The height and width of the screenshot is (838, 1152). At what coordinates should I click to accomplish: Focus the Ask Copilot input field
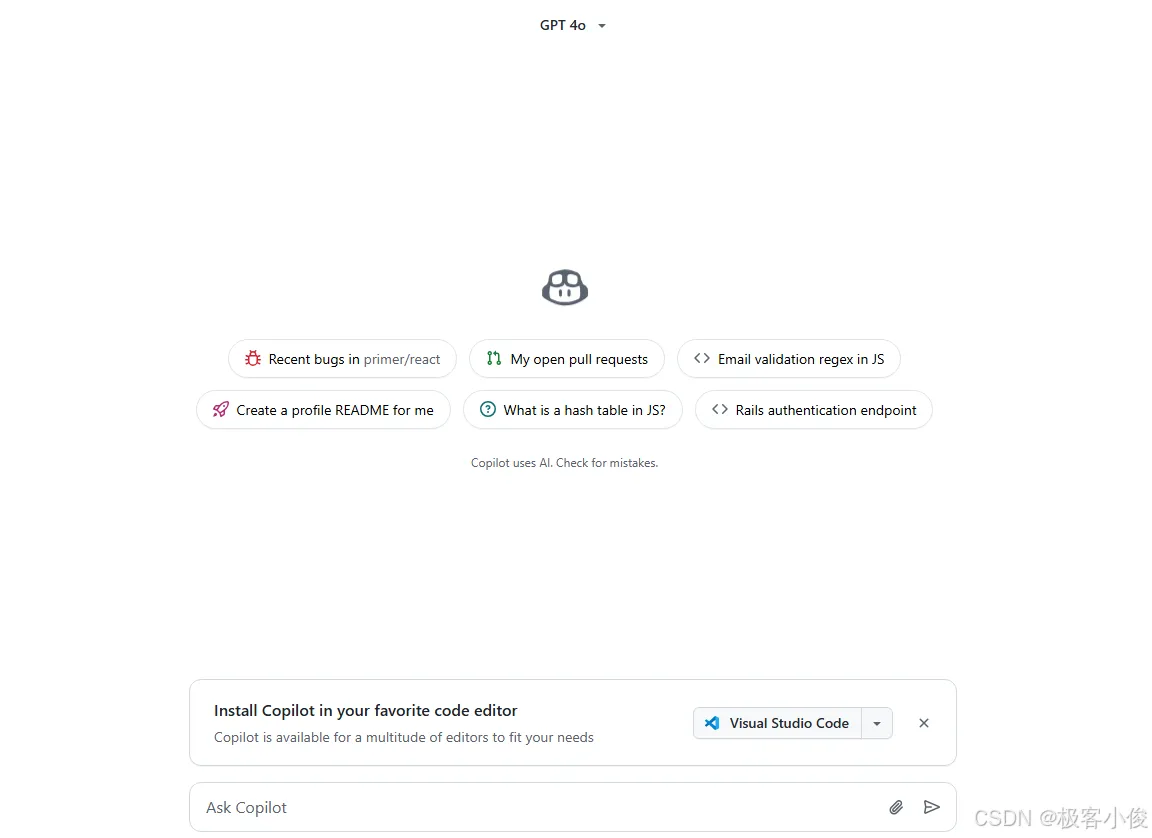click(x=540, y=807)
